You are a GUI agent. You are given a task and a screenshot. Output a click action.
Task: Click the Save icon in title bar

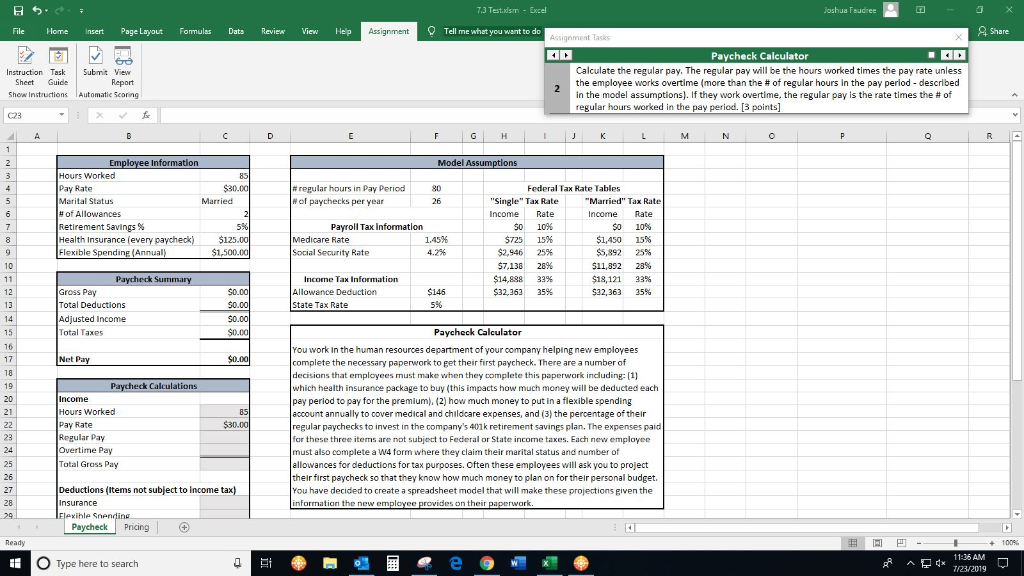click(18, 10)
